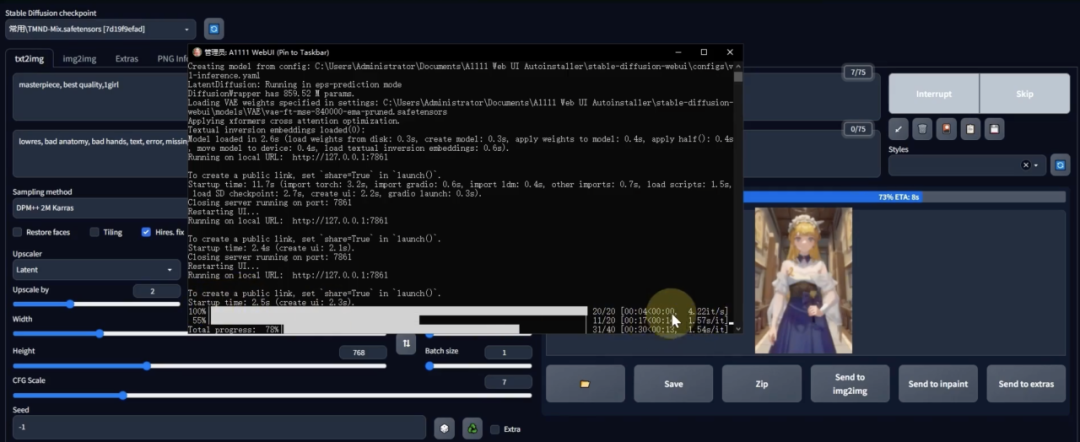Click the generation progress bar showing 73%
The height and width of the screenshot is (442, 1080).
pyautogui.click(x=904, y=197)
